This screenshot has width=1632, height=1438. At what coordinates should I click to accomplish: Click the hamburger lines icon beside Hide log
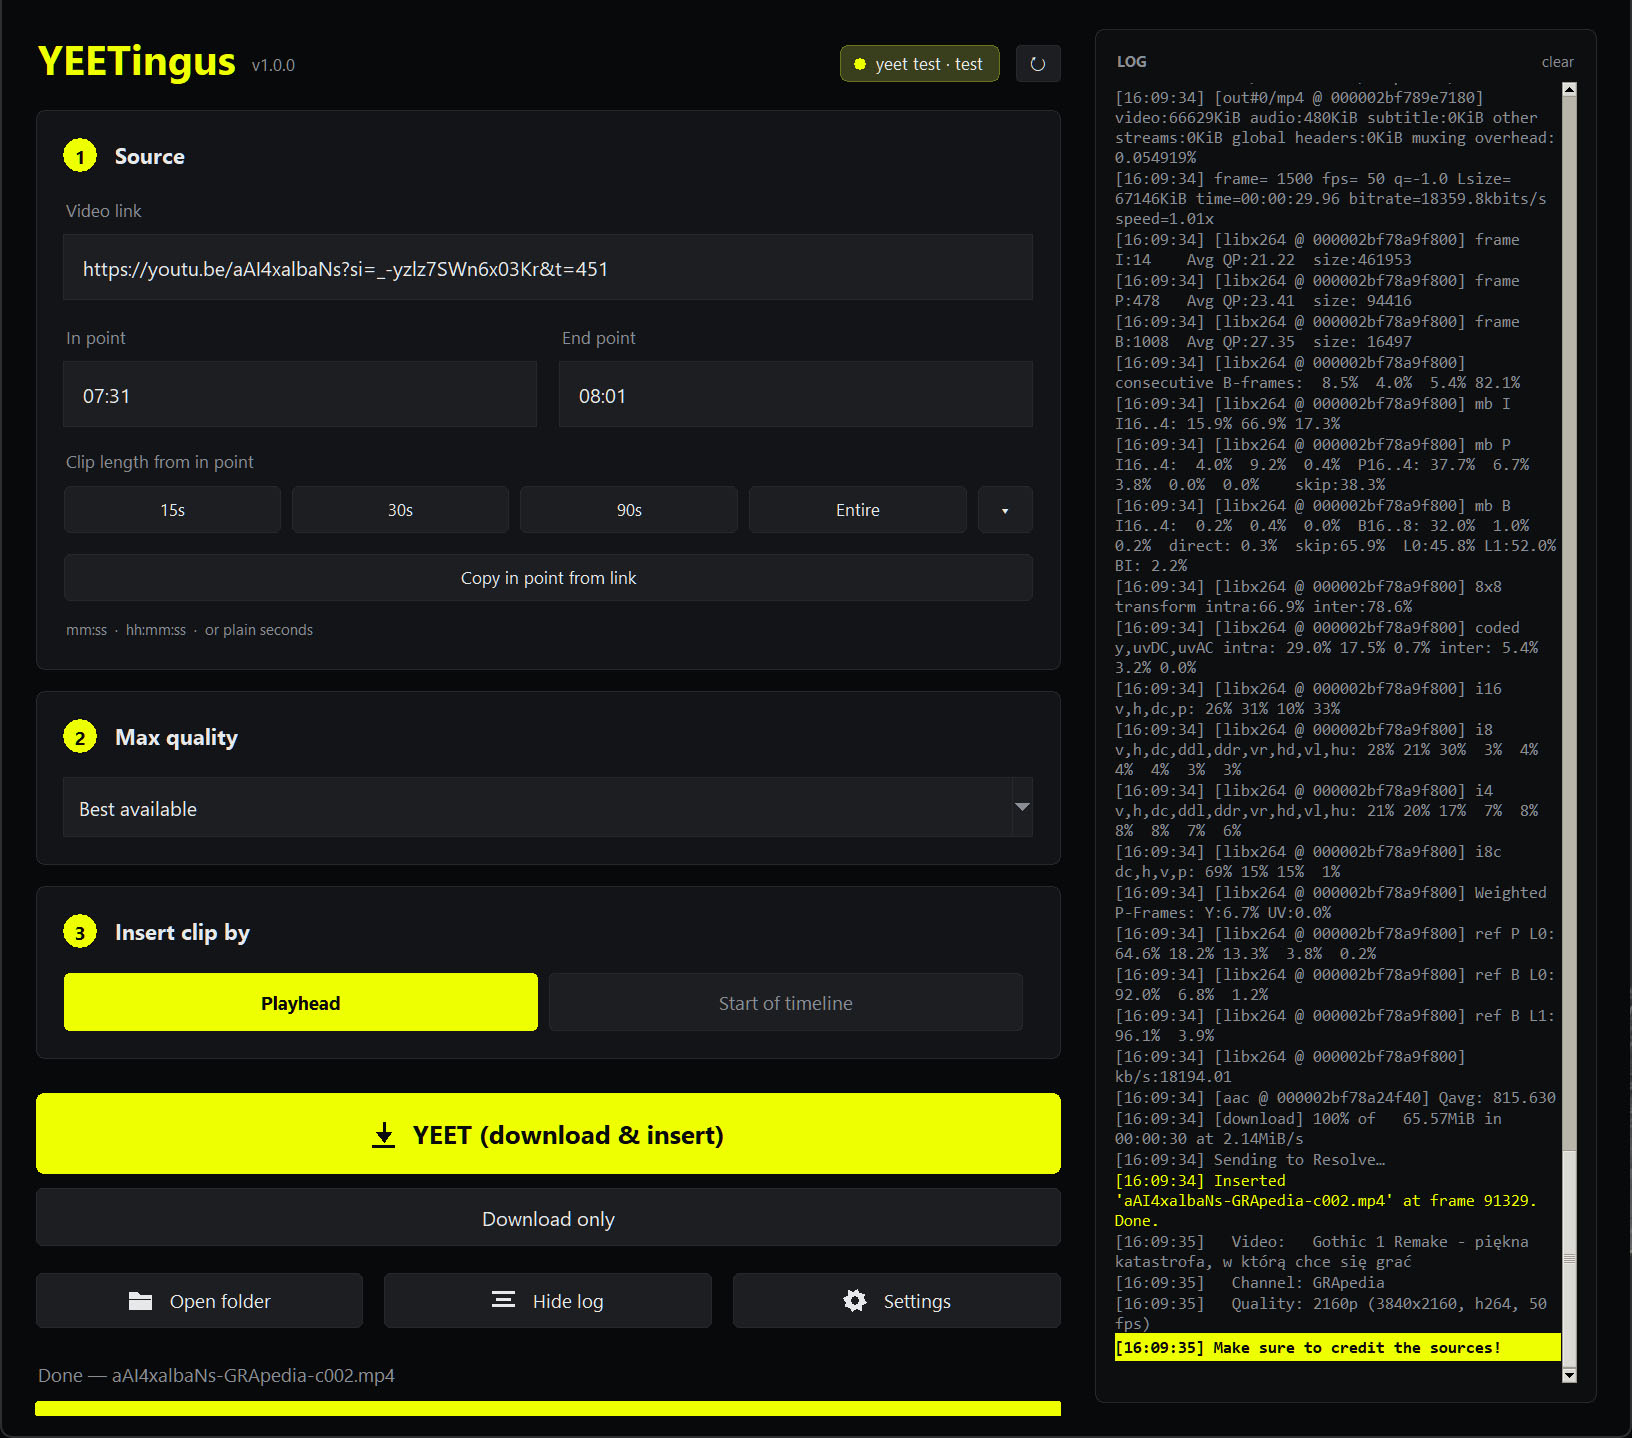(503, 1300)
